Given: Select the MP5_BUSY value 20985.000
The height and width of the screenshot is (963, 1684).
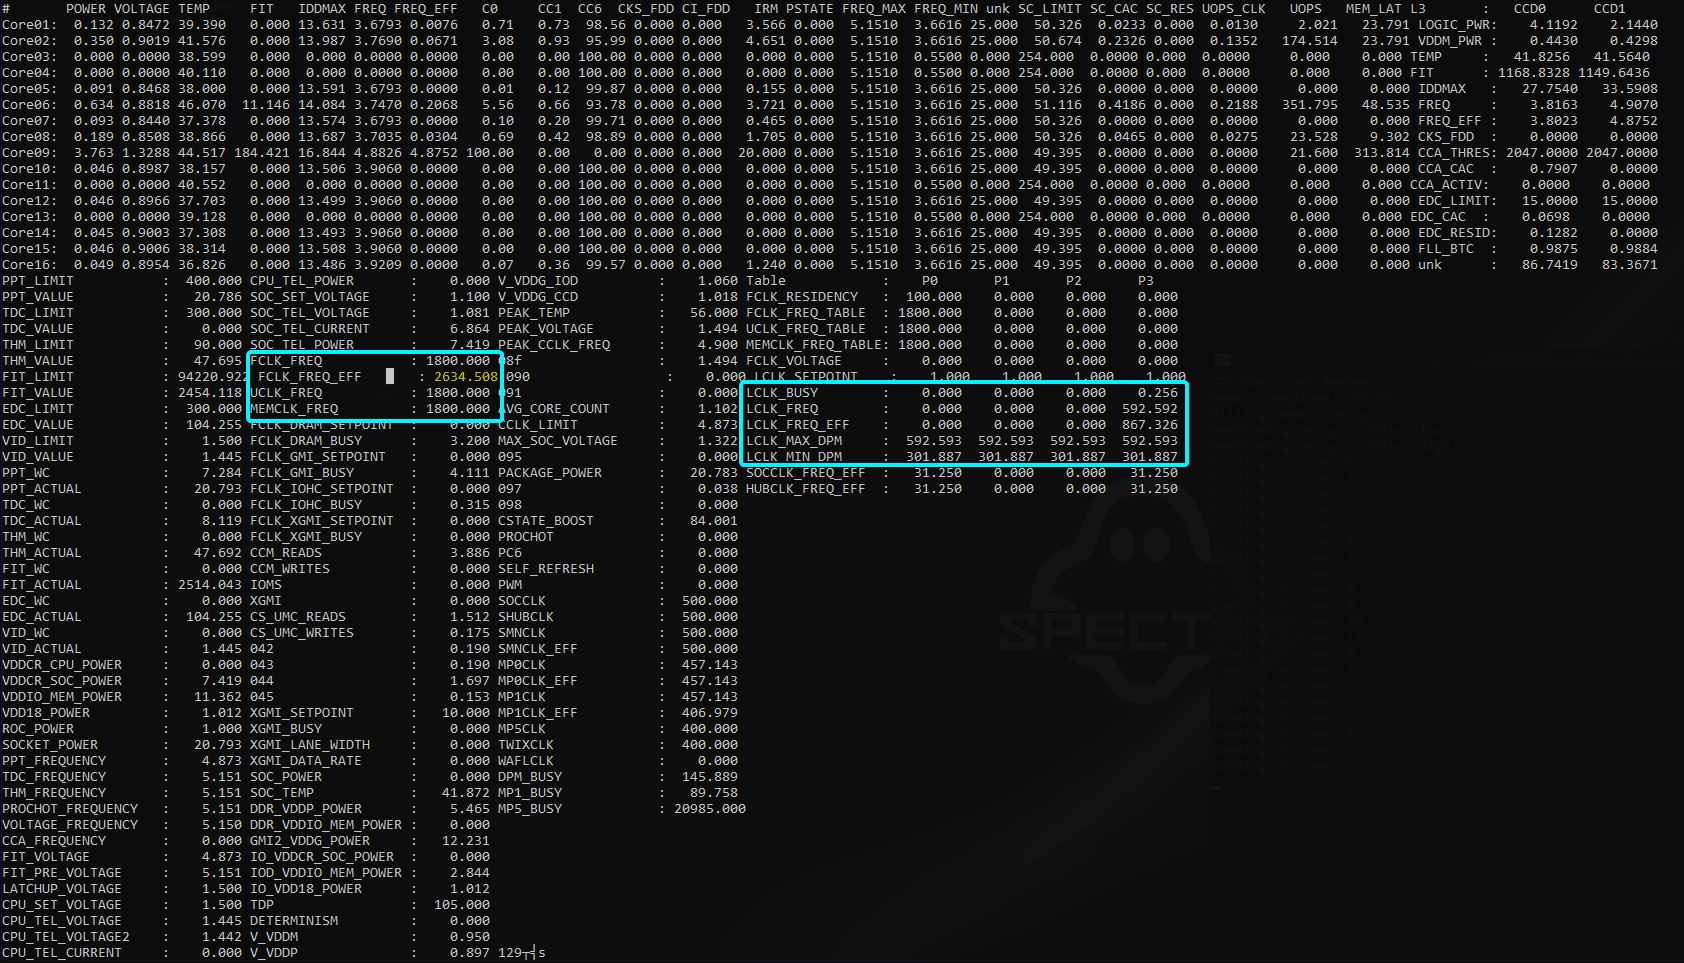Looking at the screenshot, I should 710,809.
